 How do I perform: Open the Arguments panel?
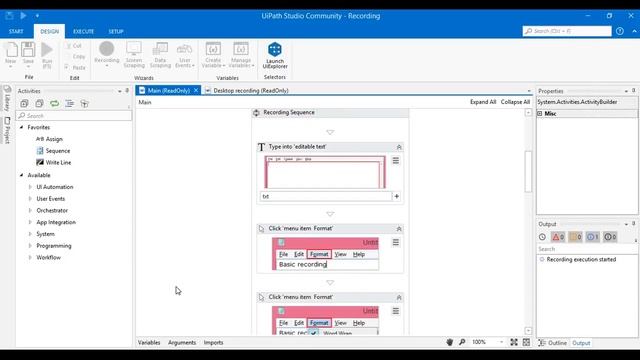(x=182, y=342)
